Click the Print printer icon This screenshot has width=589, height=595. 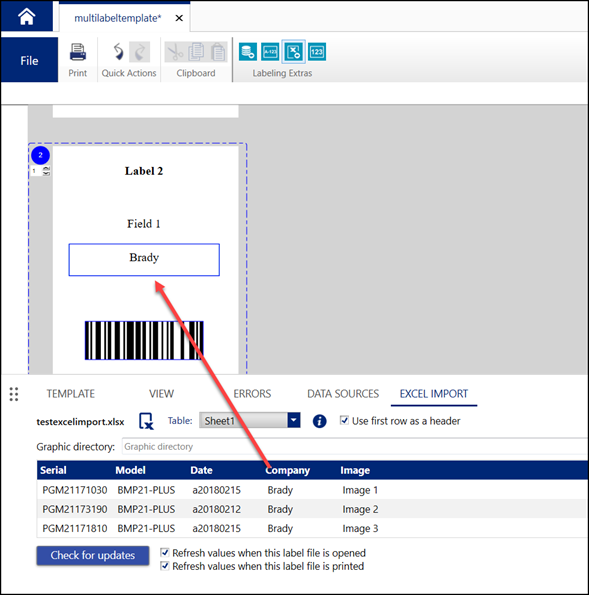[78, 52]
